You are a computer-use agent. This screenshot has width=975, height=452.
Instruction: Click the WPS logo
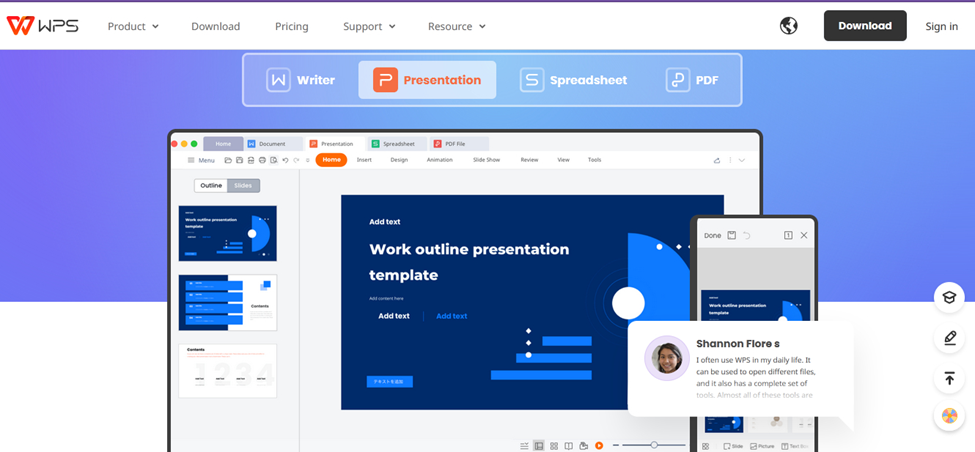[x=42, y=25]
